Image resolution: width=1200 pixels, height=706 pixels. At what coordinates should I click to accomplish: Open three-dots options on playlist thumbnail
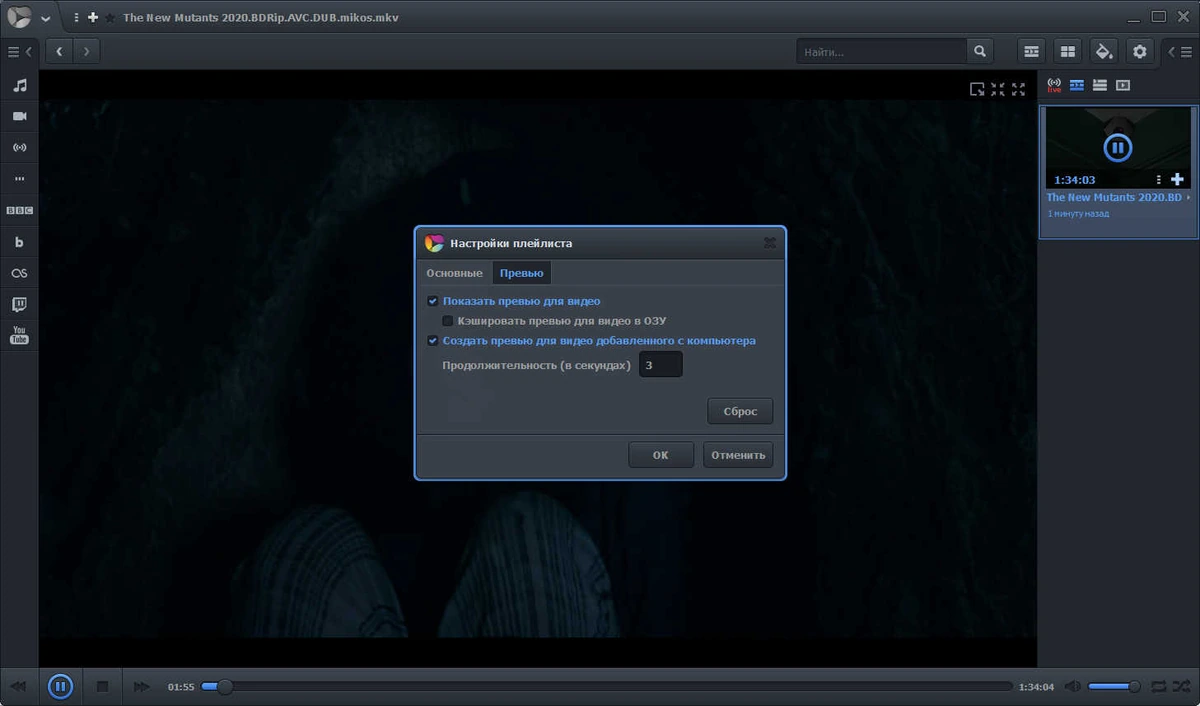[1159, 180]
